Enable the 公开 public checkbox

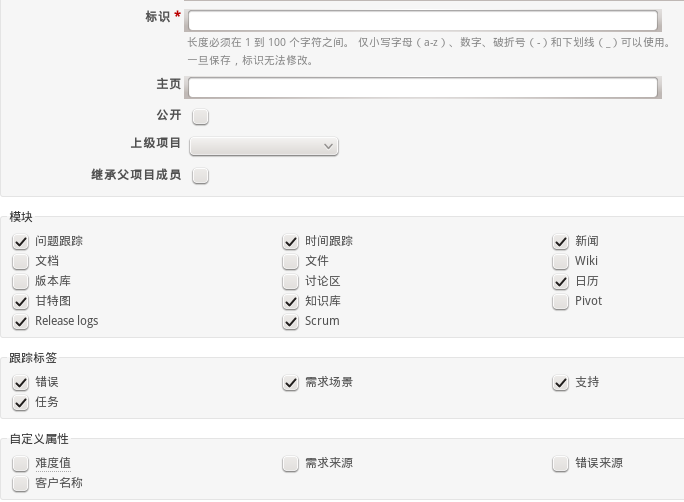pos(201,116)
